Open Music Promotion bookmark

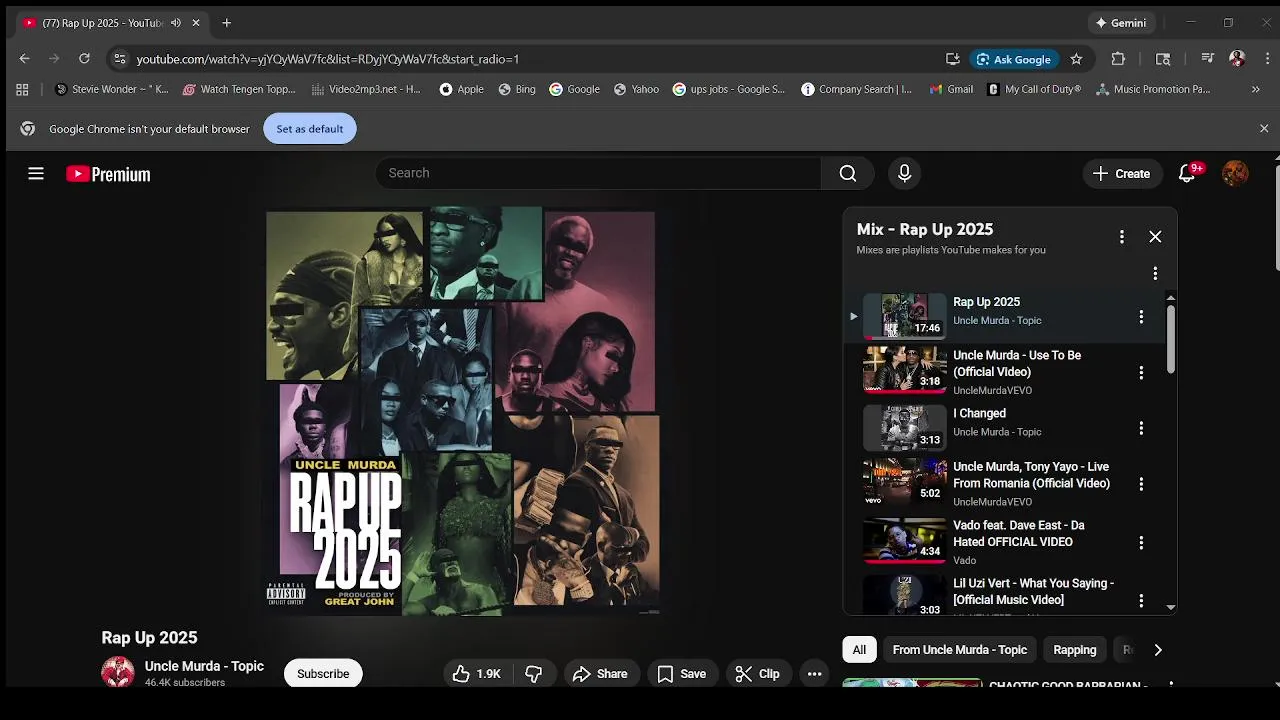pos(1153,89)
